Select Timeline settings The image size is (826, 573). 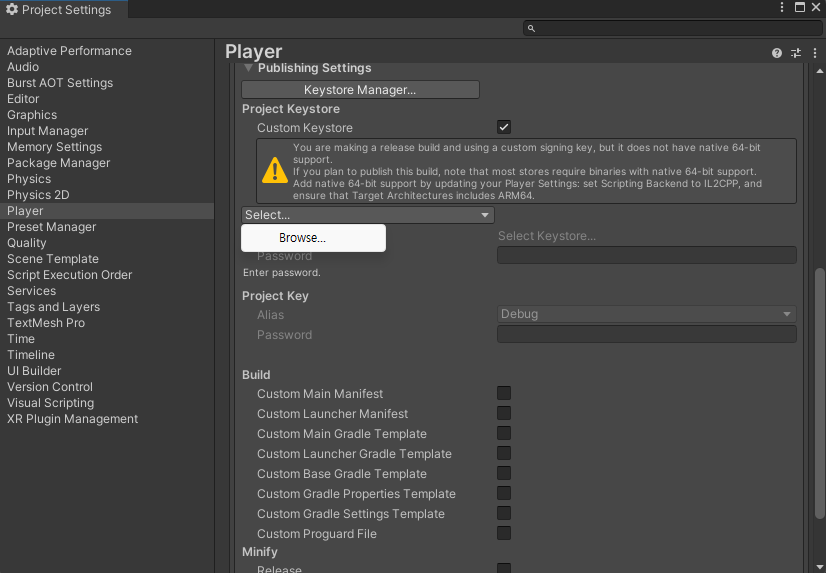pyautogui.click(x=31, y=355)
